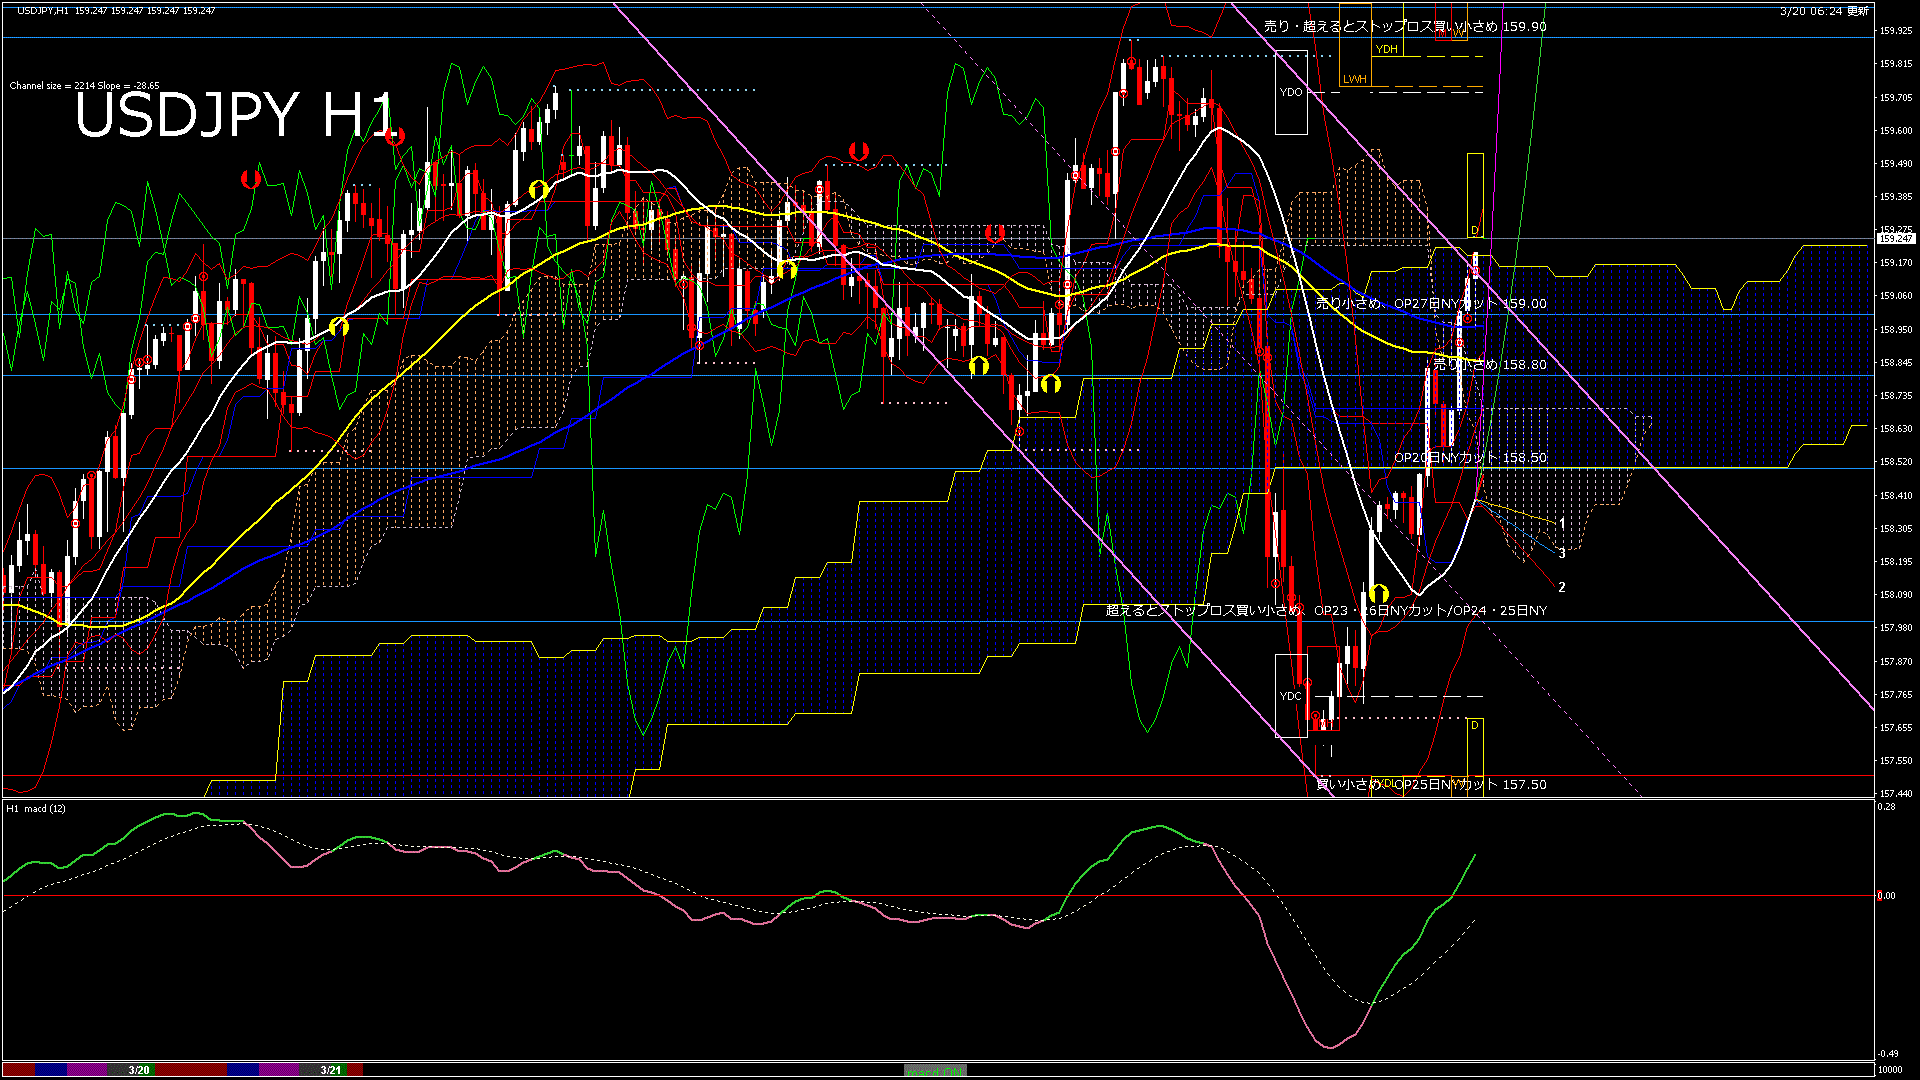Click the orange W pattern marker at the top right
1920x1080 pixels.
(1459, 33)
